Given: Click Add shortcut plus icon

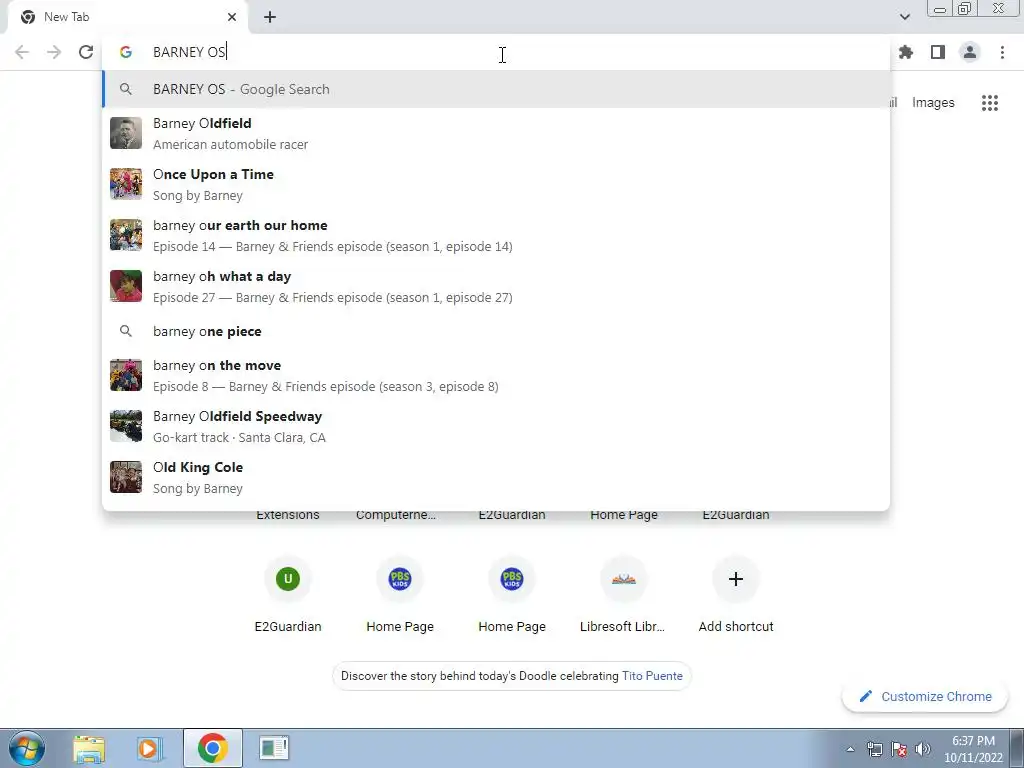Looking at the screenshot, I should (736, 579).
